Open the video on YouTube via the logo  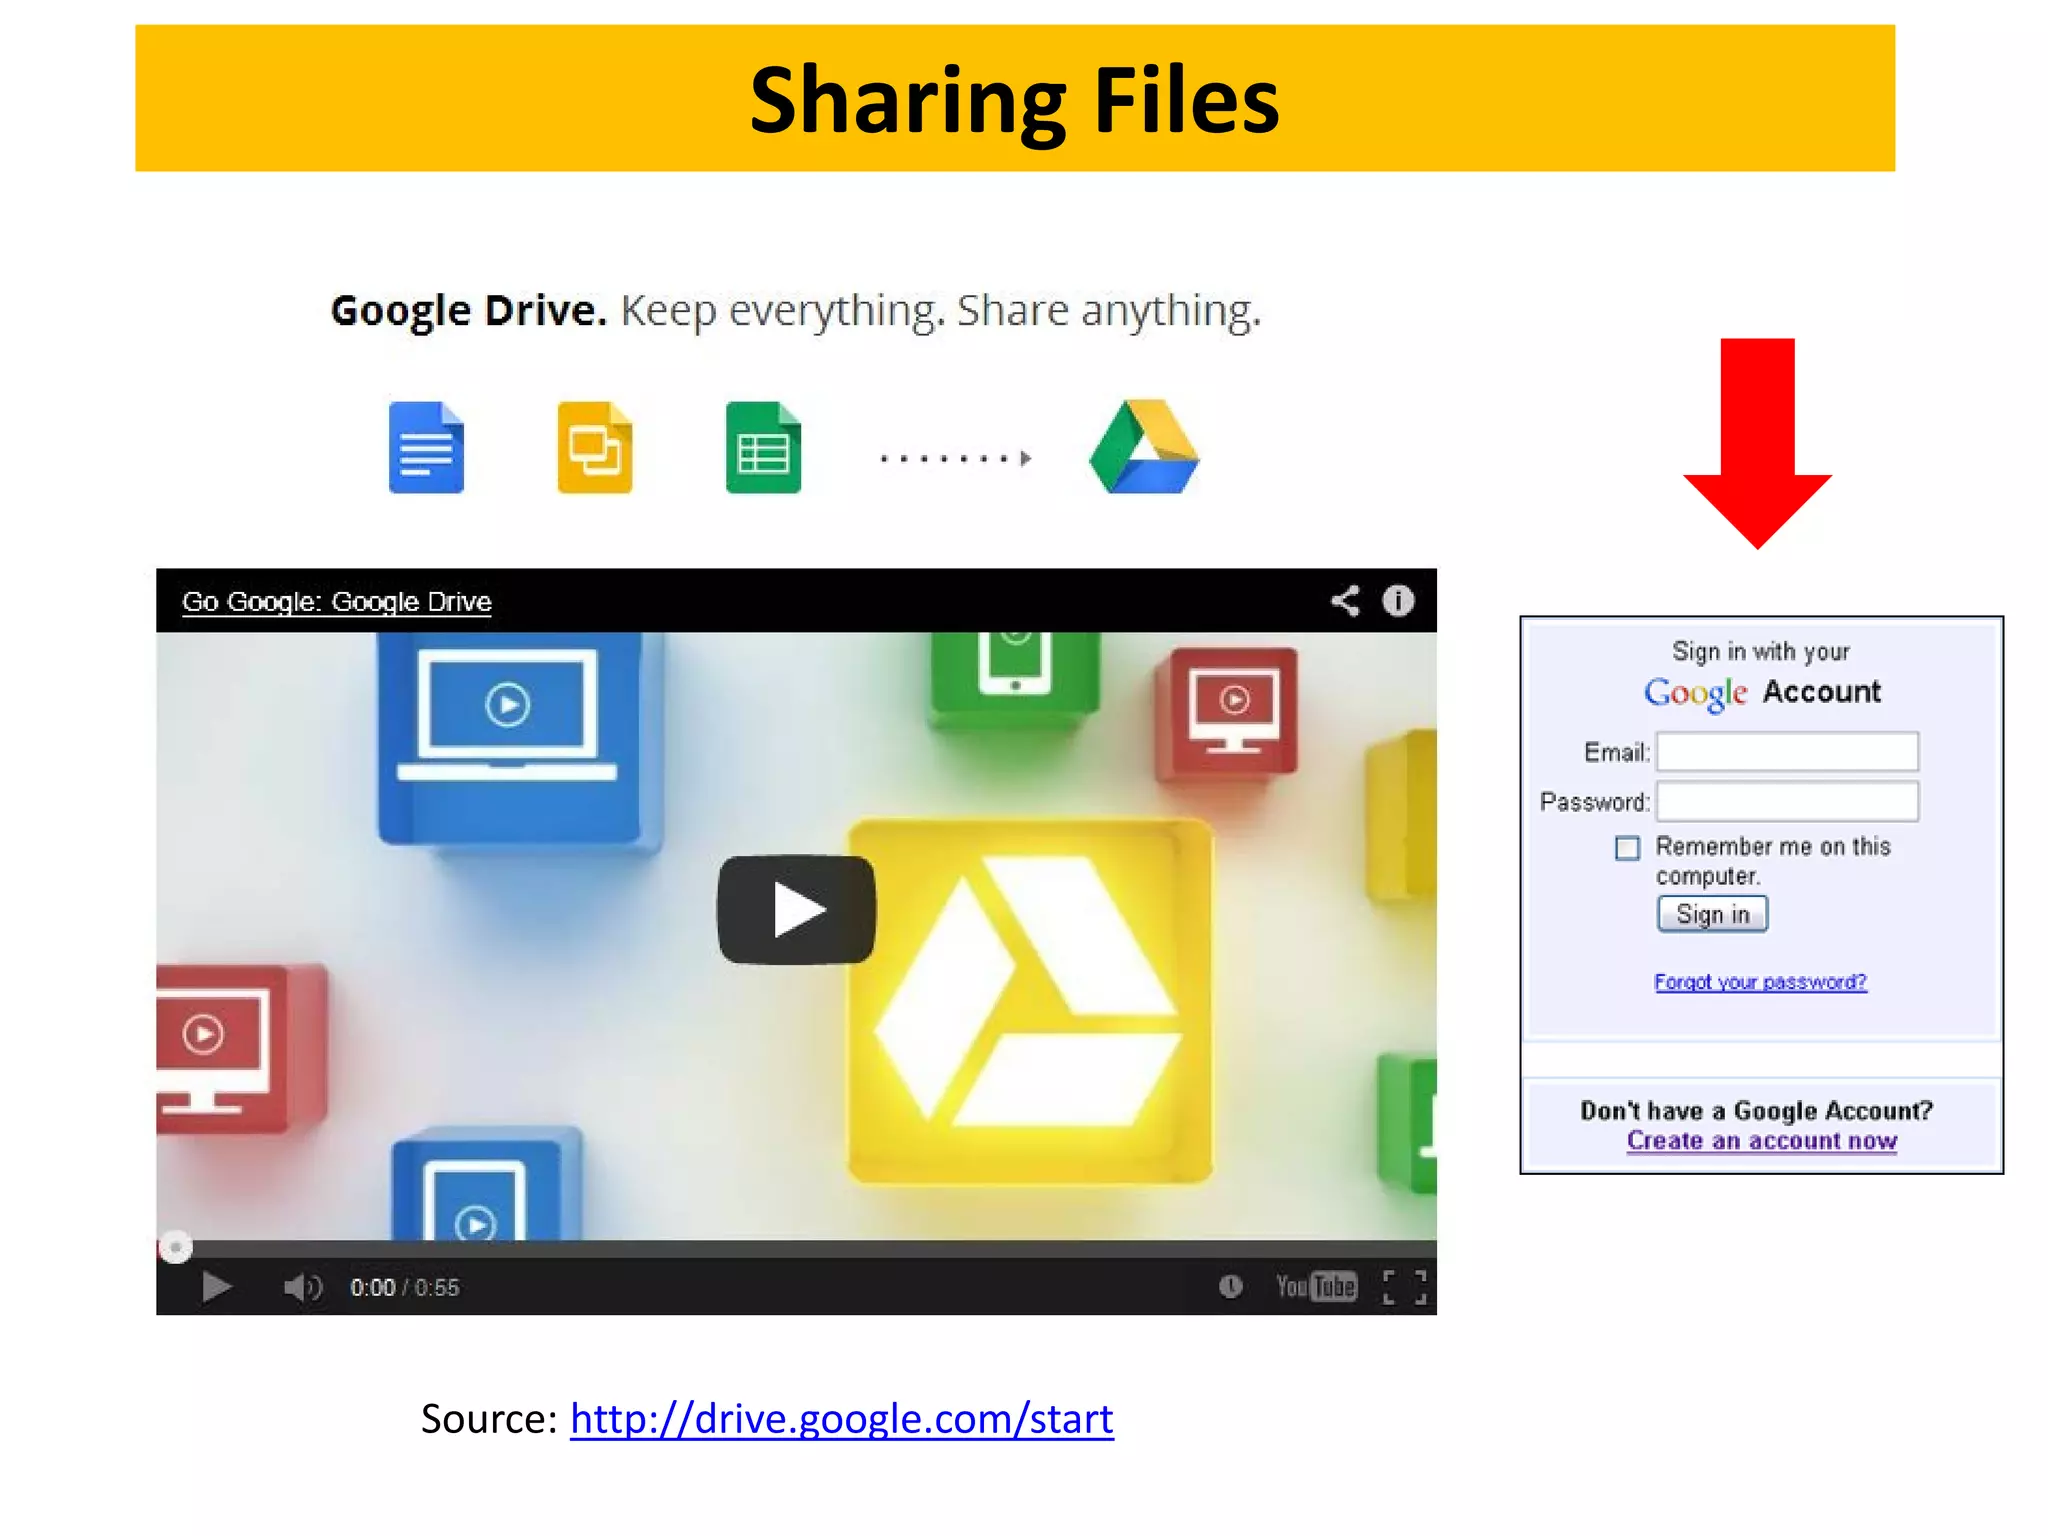point(1316,1286)
